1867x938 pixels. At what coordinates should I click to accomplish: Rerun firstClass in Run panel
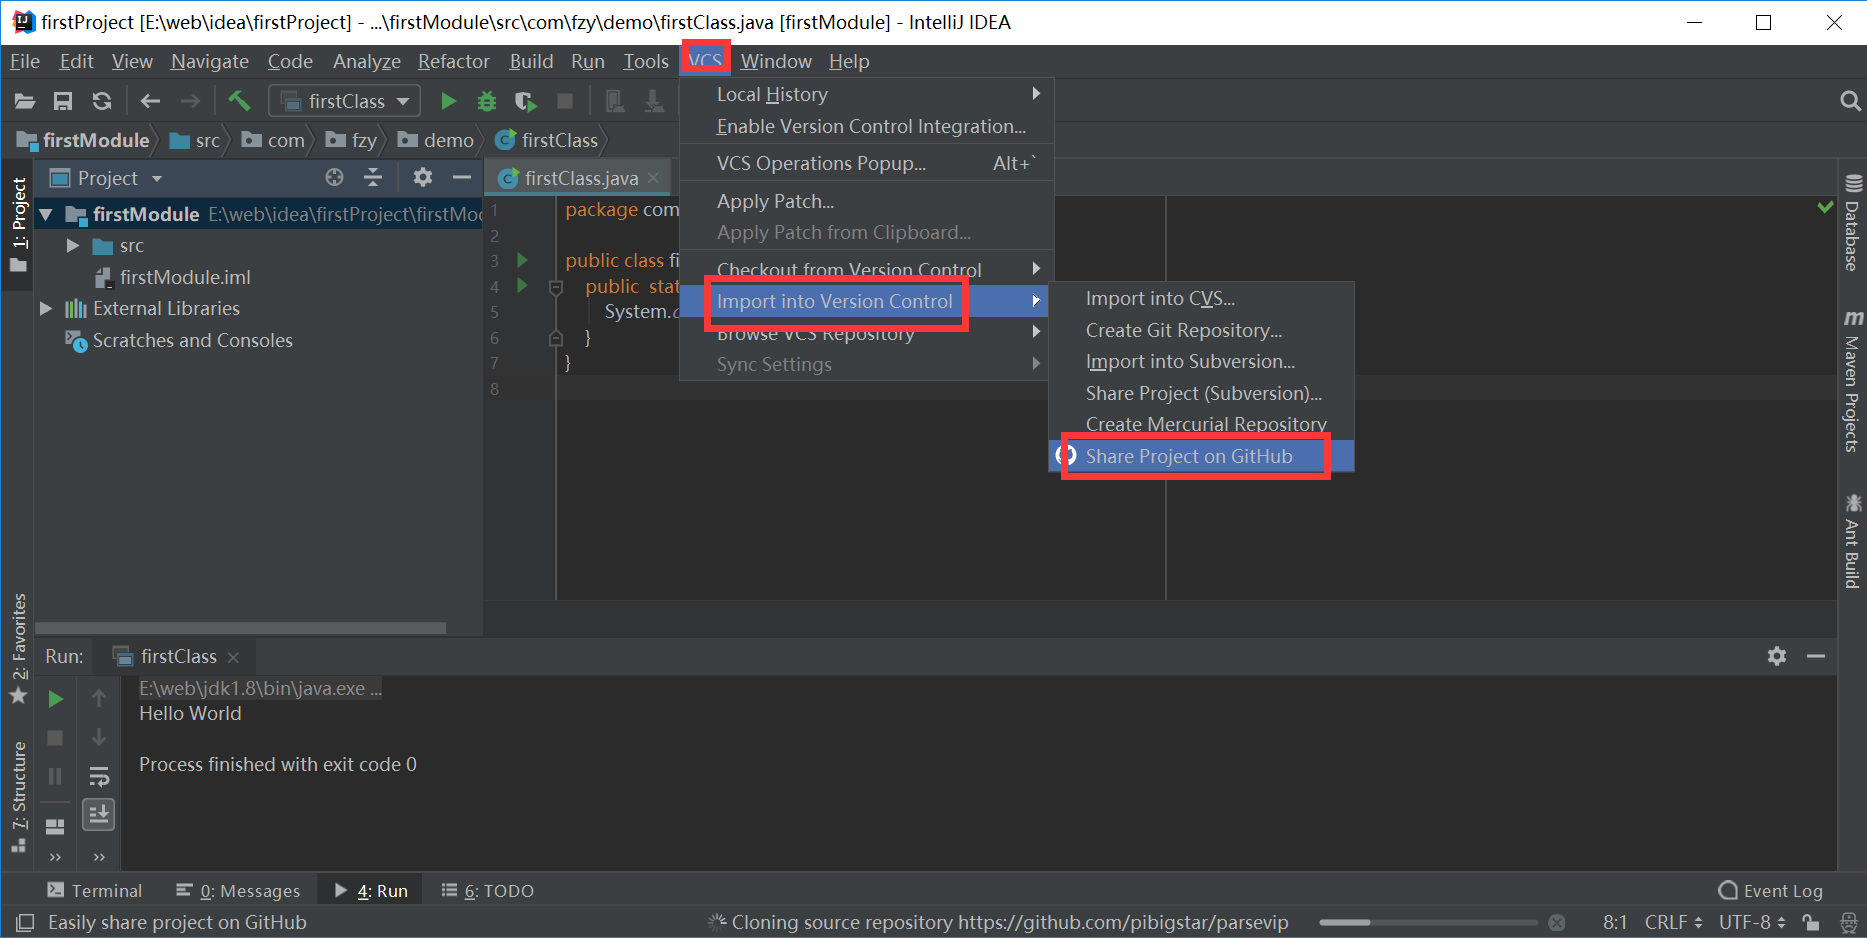coord(56,699)
